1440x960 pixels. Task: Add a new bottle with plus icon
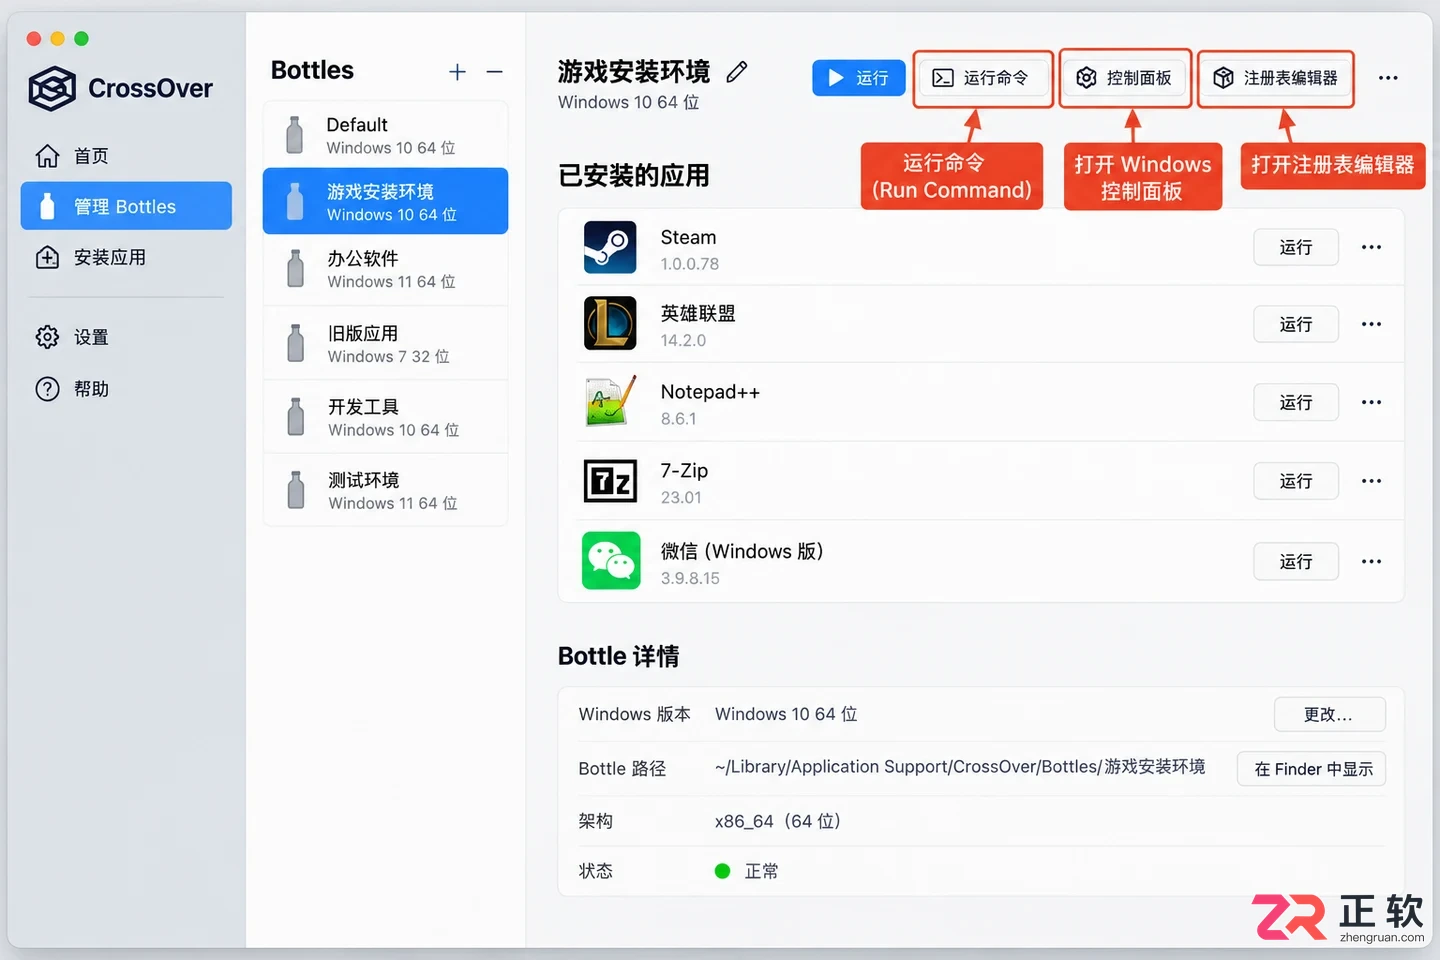457,72
